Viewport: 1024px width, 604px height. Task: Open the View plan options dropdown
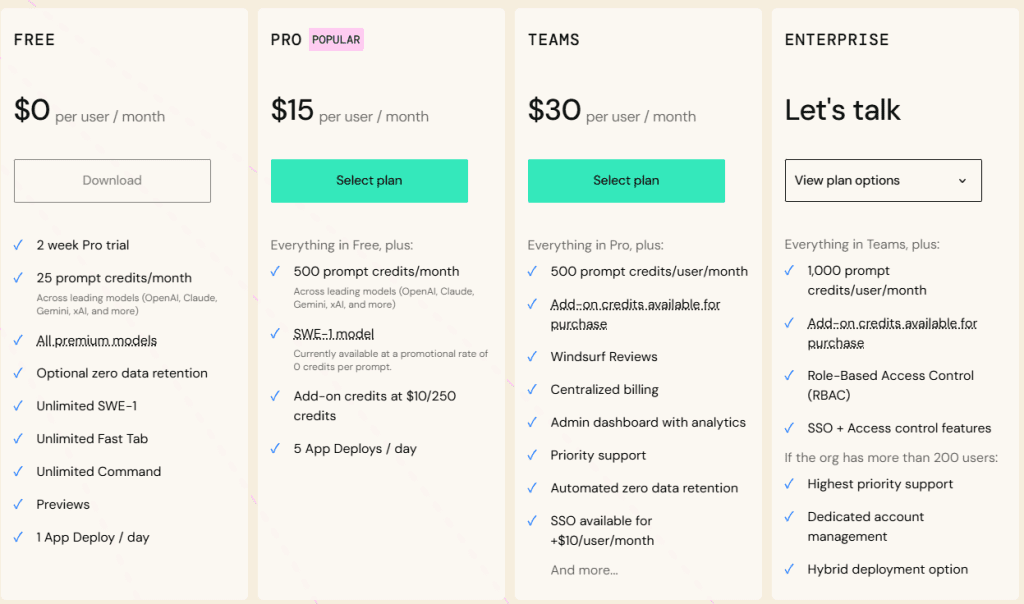(x=882, y=181)
